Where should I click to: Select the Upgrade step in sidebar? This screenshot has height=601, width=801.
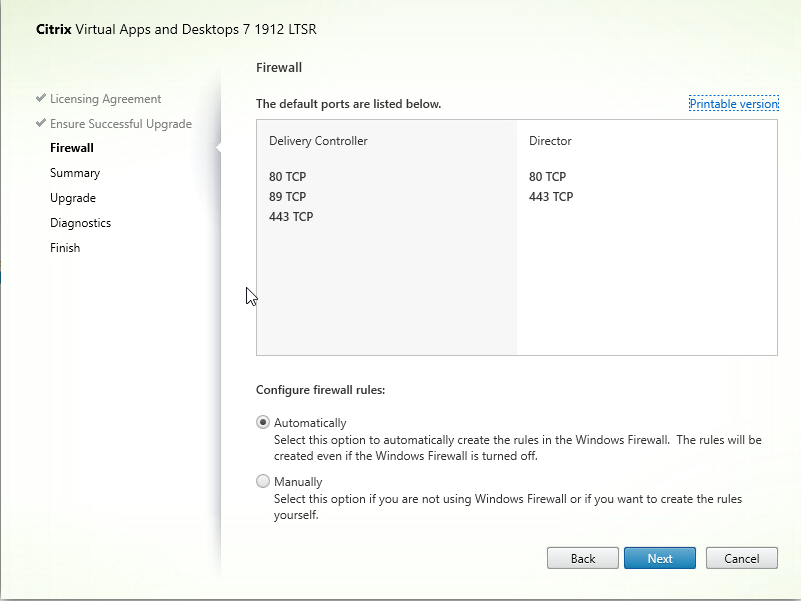click(73, 198)
